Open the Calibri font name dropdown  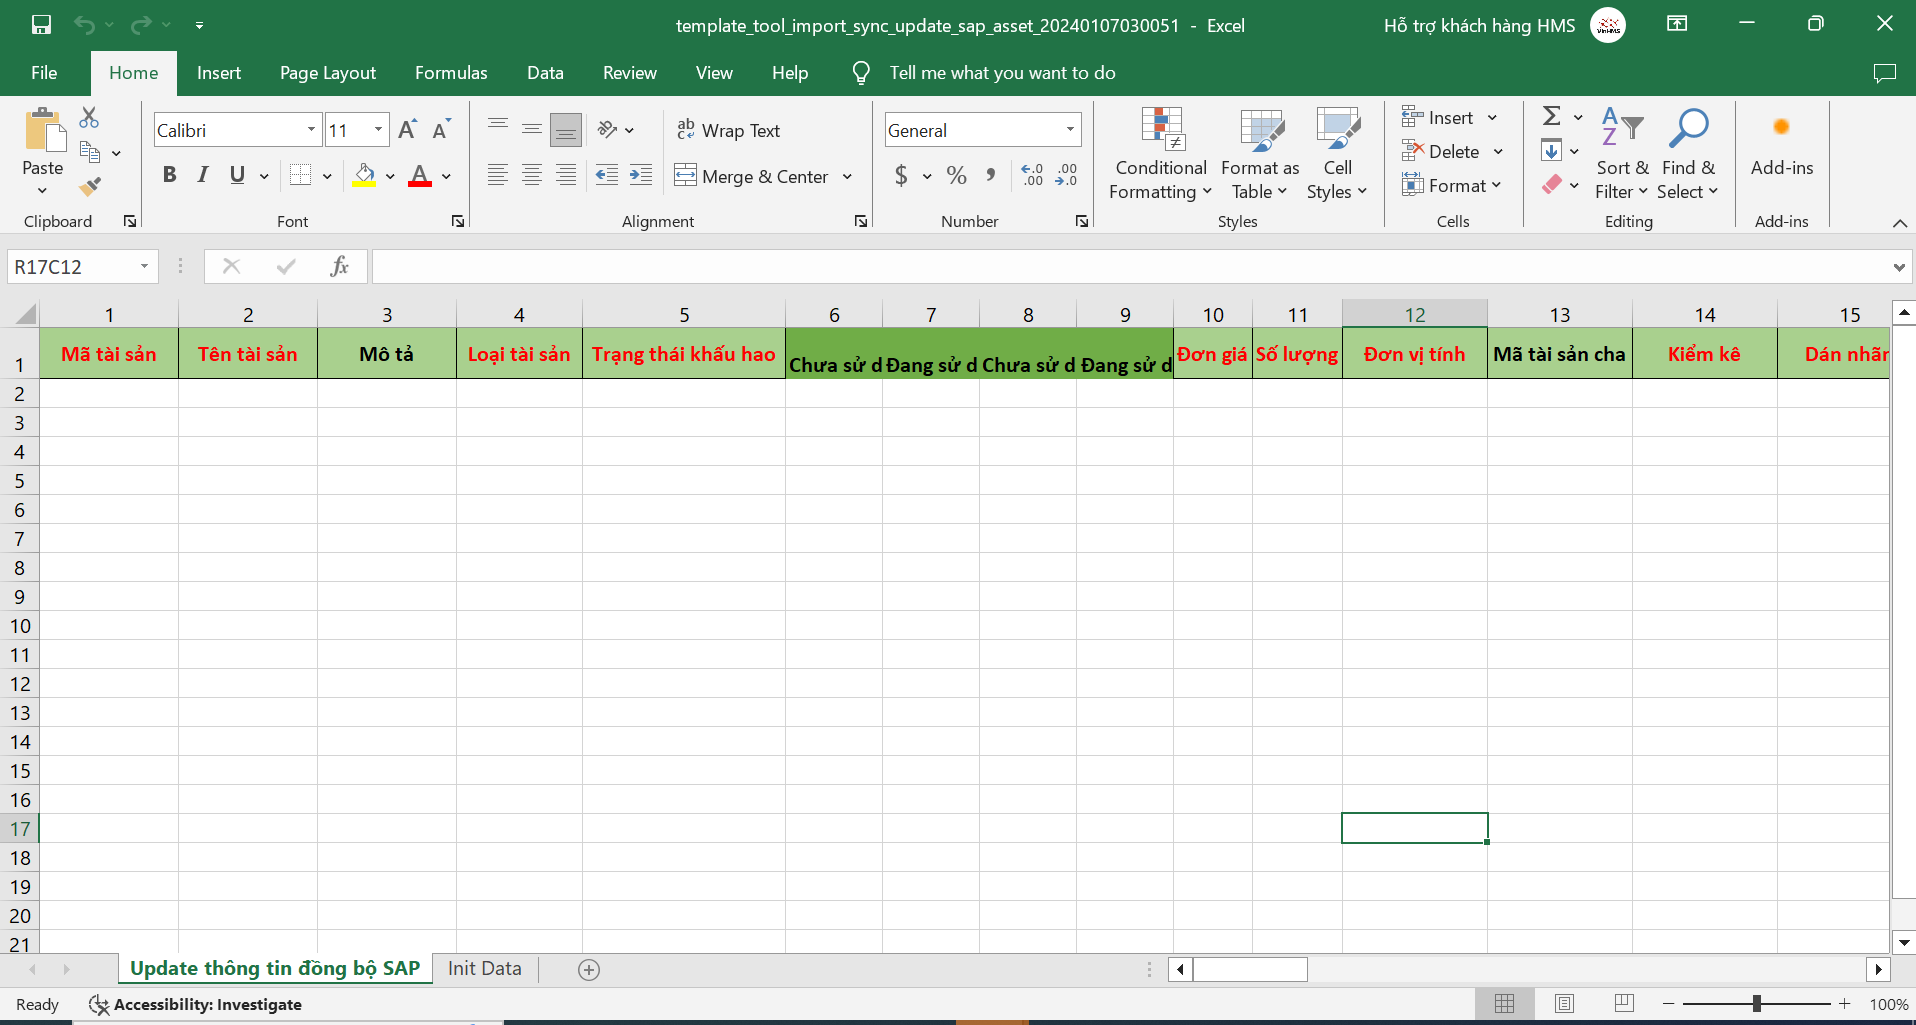(311, 130)
